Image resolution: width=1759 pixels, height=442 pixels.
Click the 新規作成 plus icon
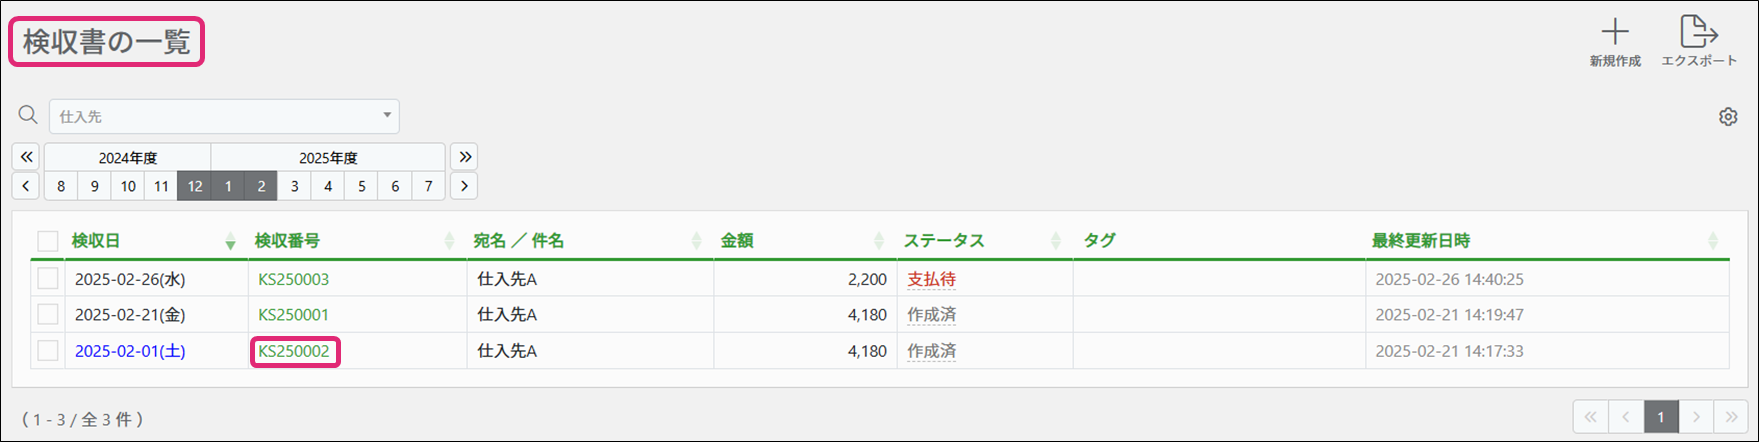[x=1615, y=32]
